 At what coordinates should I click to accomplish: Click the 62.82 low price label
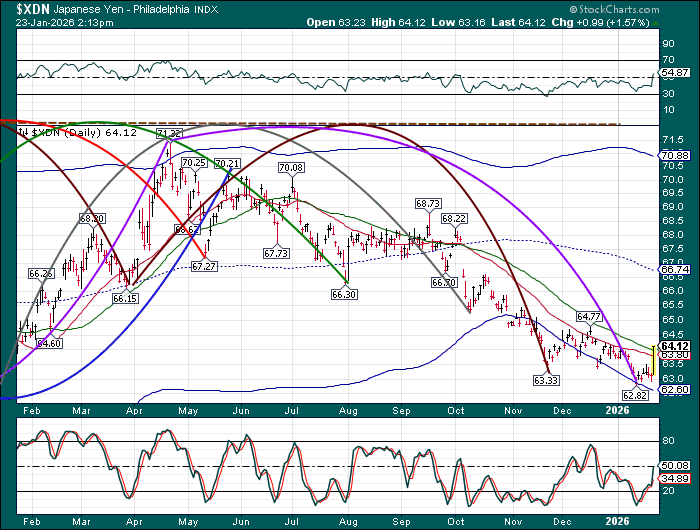pos(636,396)
